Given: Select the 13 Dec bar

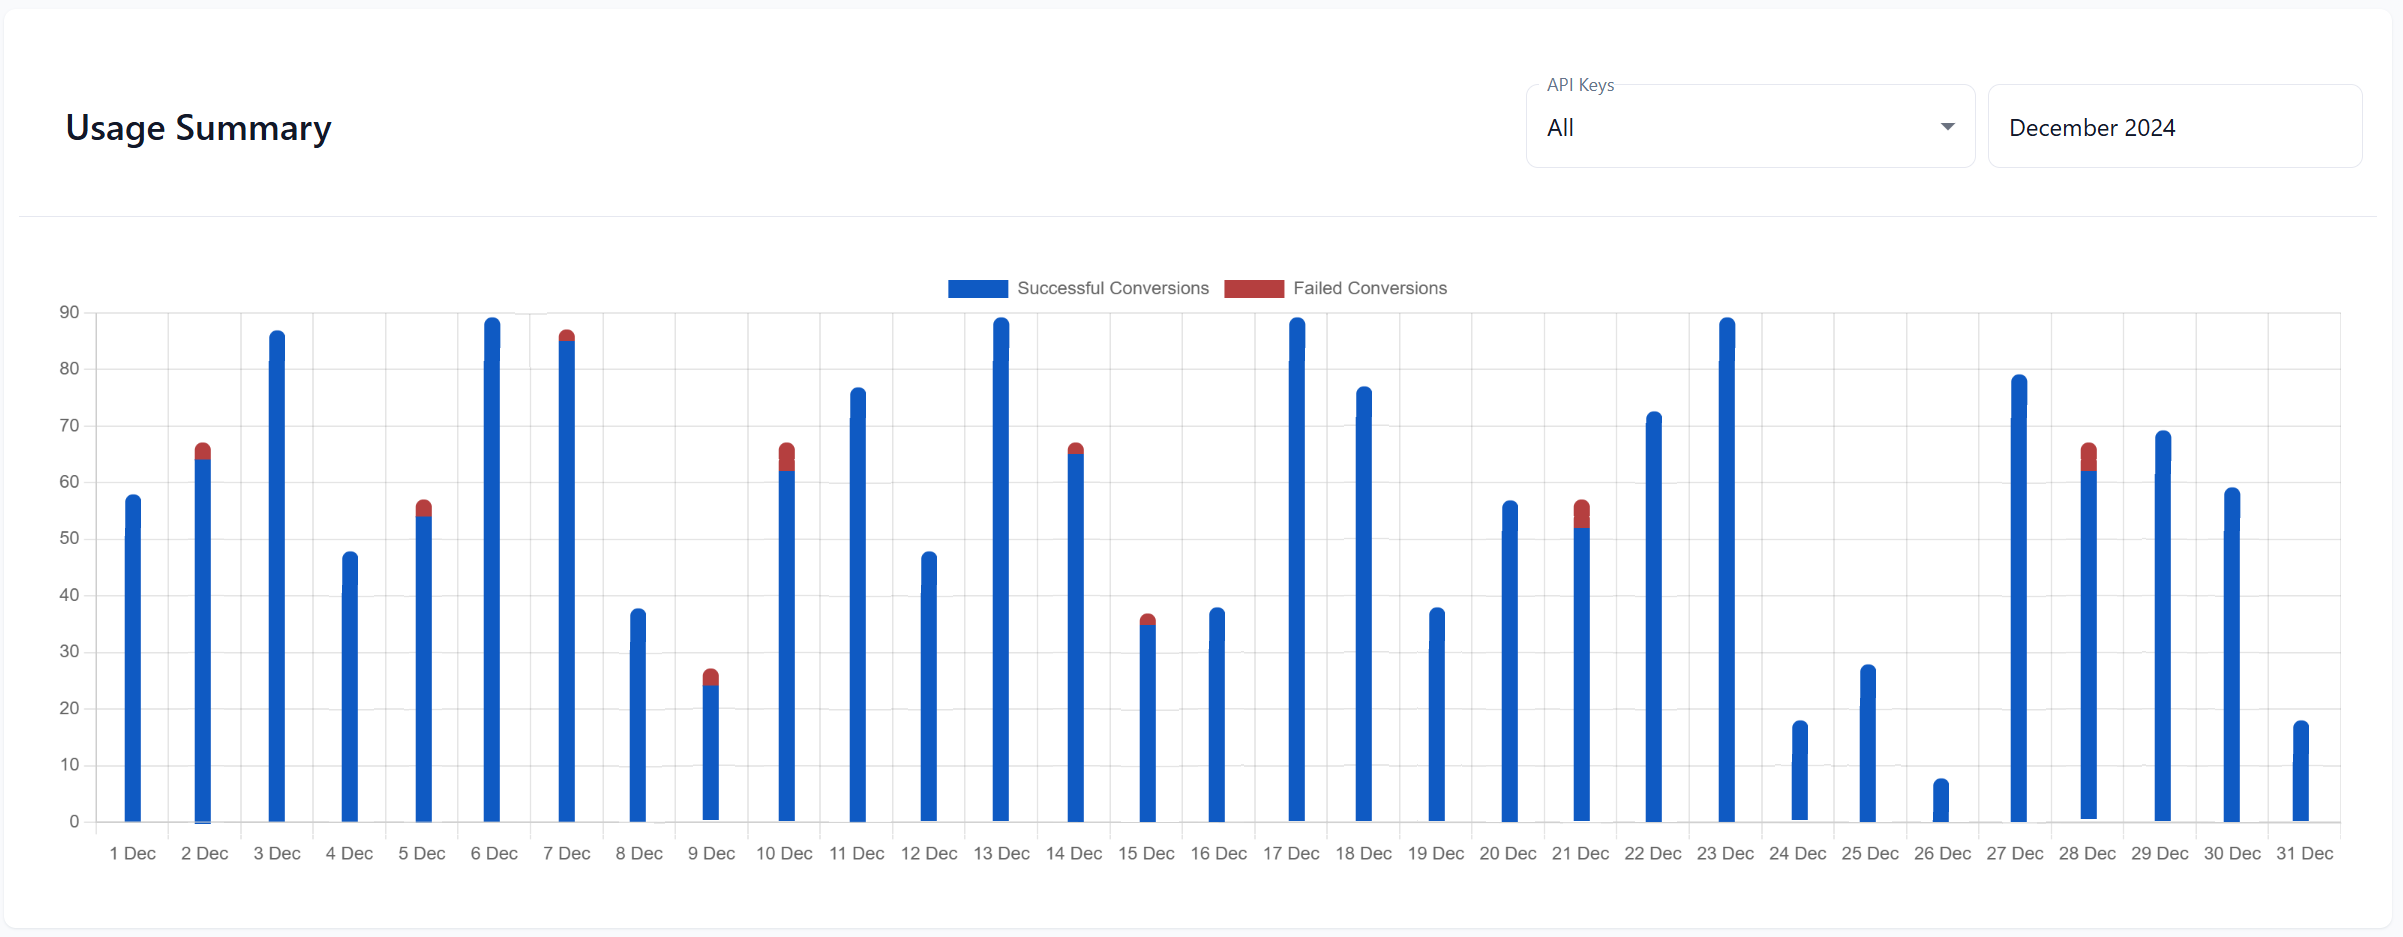Looking at the screenshot, I should [x=1001, y=570].
